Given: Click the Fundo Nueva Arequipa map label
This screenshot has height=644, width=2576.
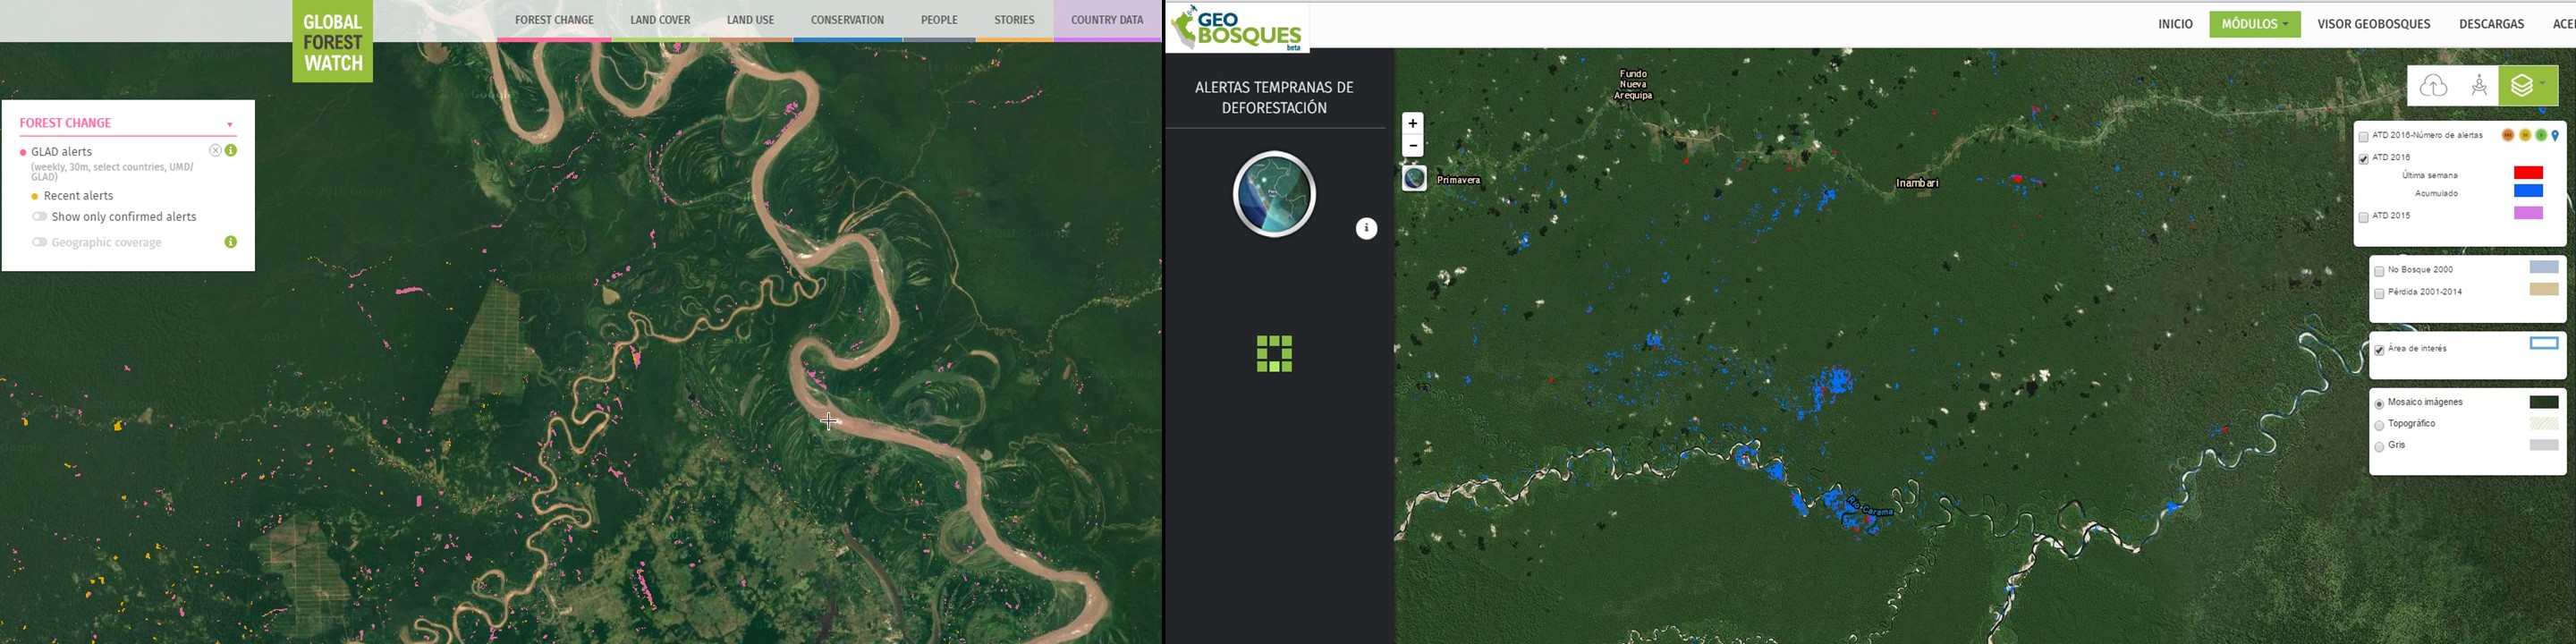Looking at the screenshot, I should pos(1632,85).
